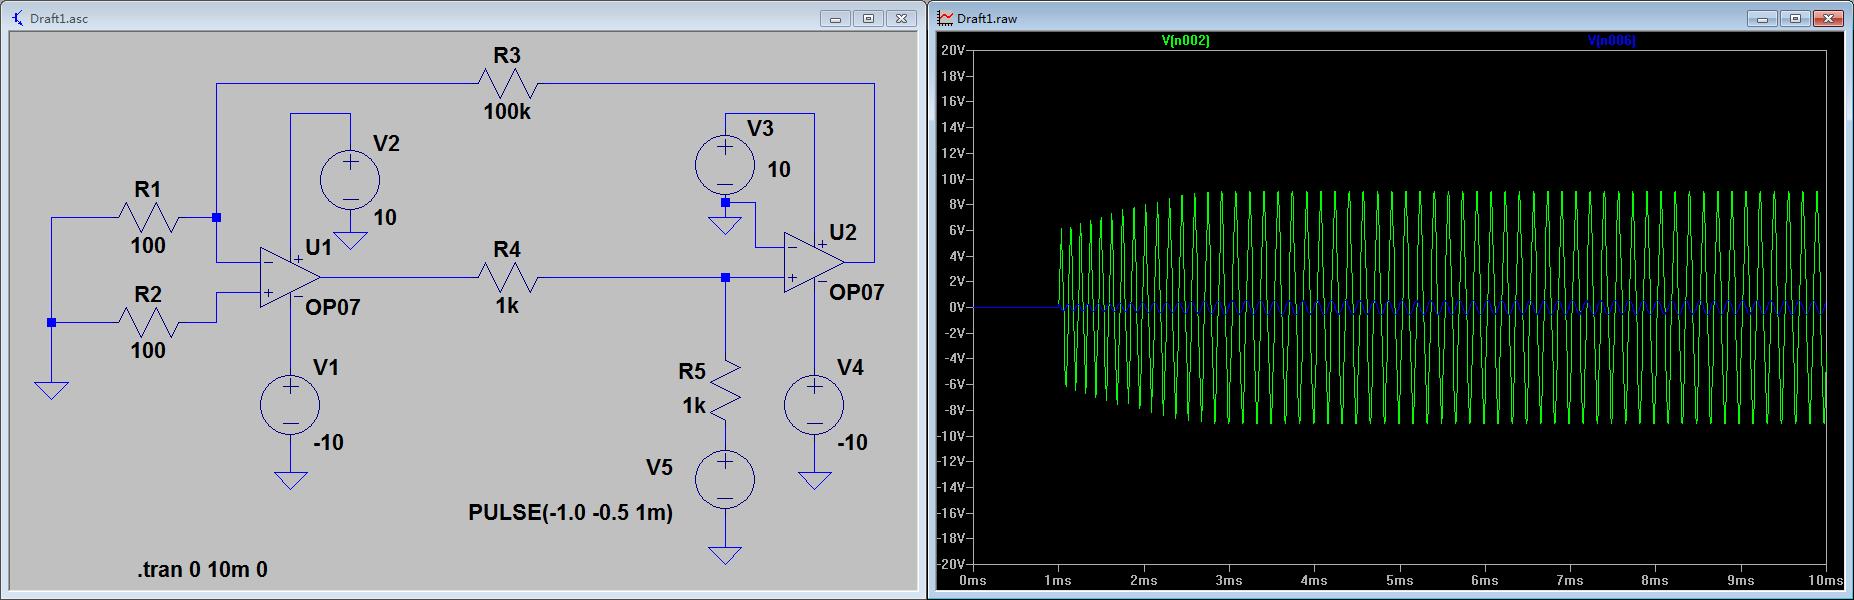This screenshot has height=600, width=1854.
Task: Click the Draft1.raw window title icon
Action: click(945, 18)
